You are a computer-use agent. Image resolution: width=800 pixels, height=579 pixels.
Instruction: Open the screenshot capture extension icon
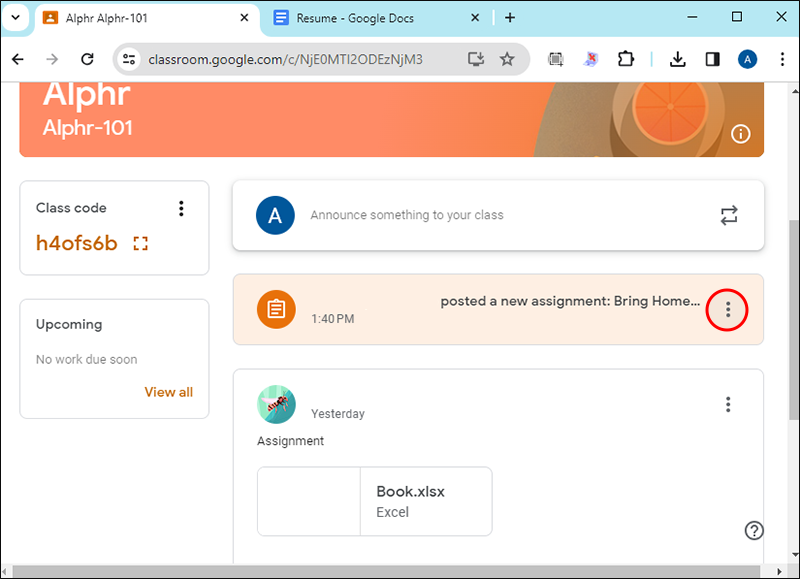[x=556, y=59]
